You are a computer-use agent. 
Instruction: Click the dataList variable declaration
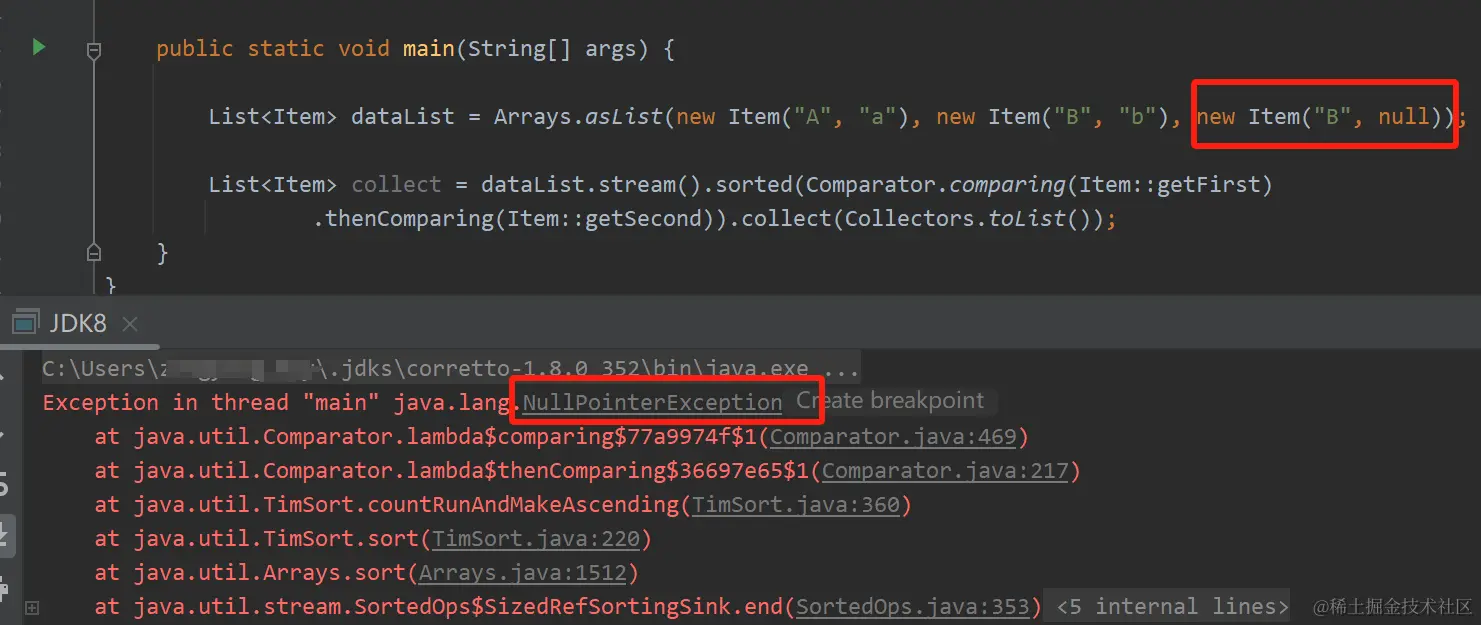point(403,116)
